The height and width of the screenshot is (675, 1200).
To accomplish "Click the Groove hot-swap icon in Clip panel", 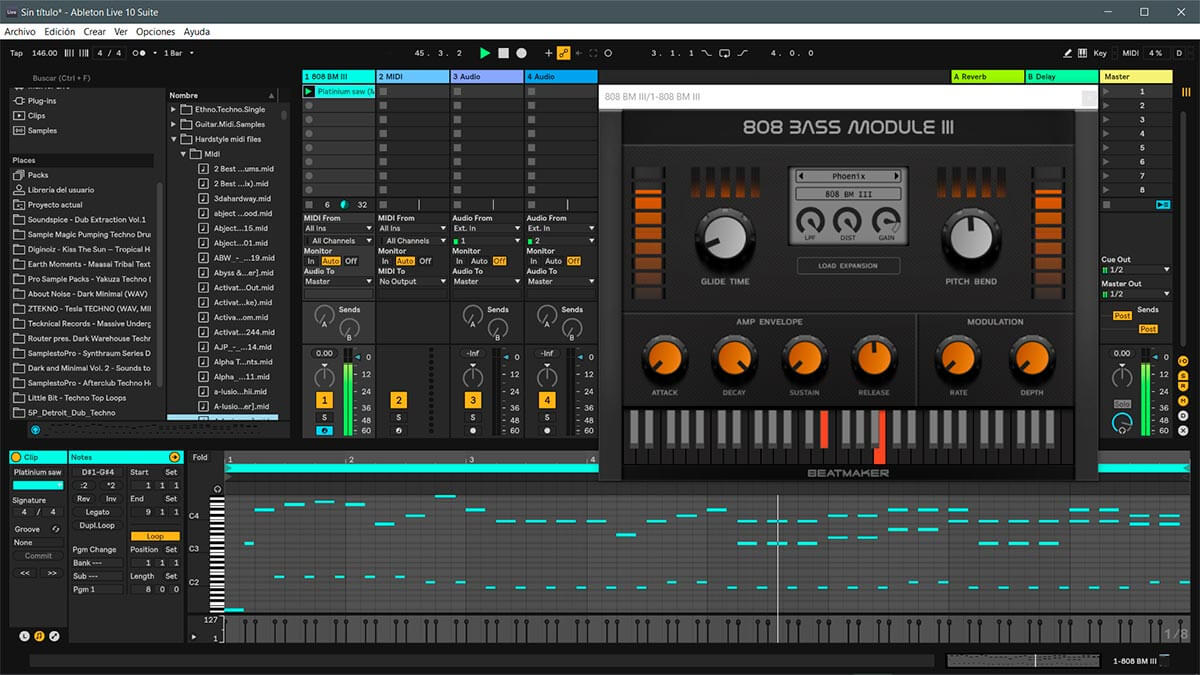I will [56, 529].
